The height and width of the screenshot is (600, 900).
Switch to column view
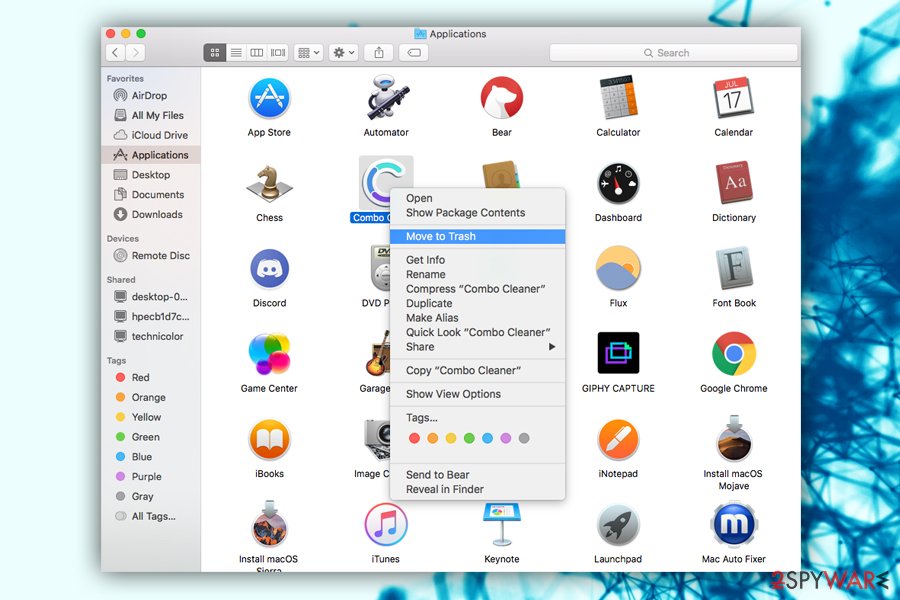coord(257,53)
